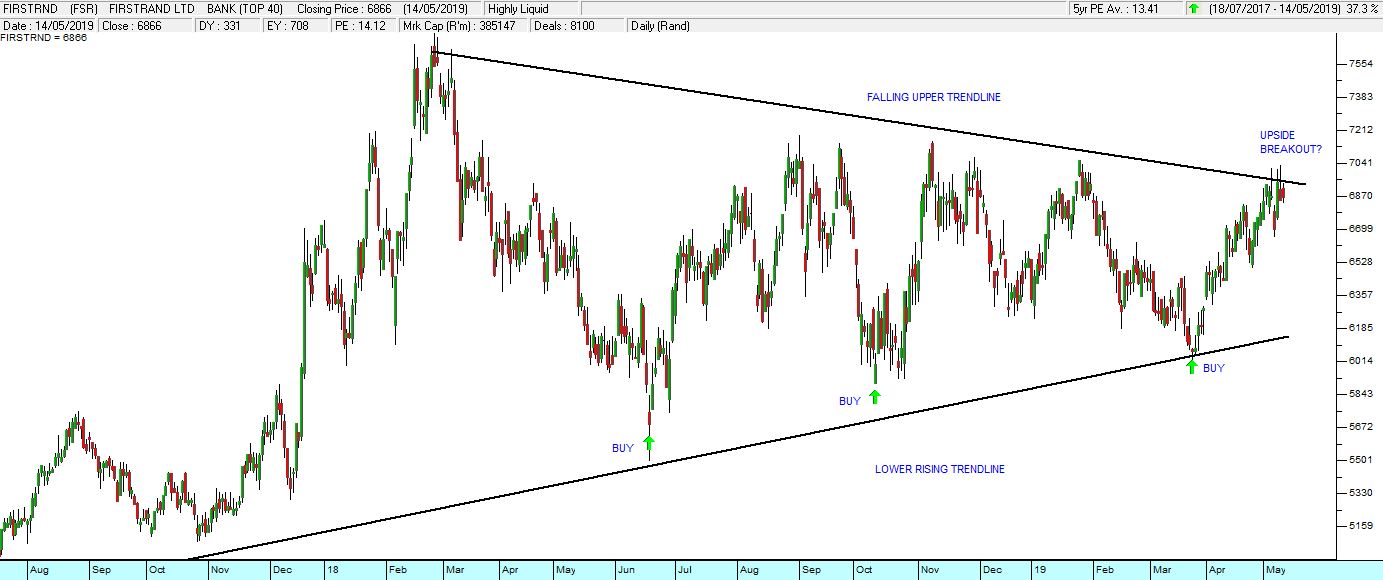Click the FIRSTRND = 6866 chart legend
The image size is (1383, 580).
[44, 38]
